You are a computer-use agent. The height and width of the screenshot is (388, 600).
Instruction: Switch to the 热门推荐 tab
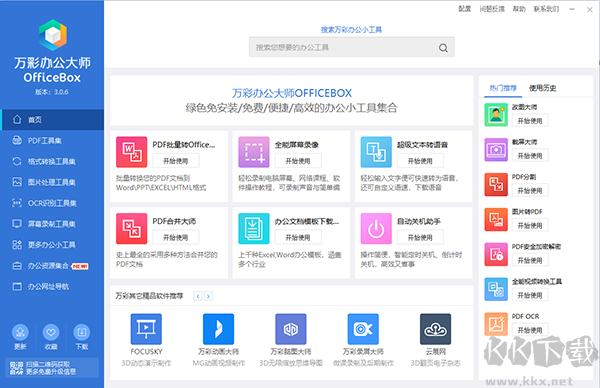pyautogui.click(x=503, y=88)
